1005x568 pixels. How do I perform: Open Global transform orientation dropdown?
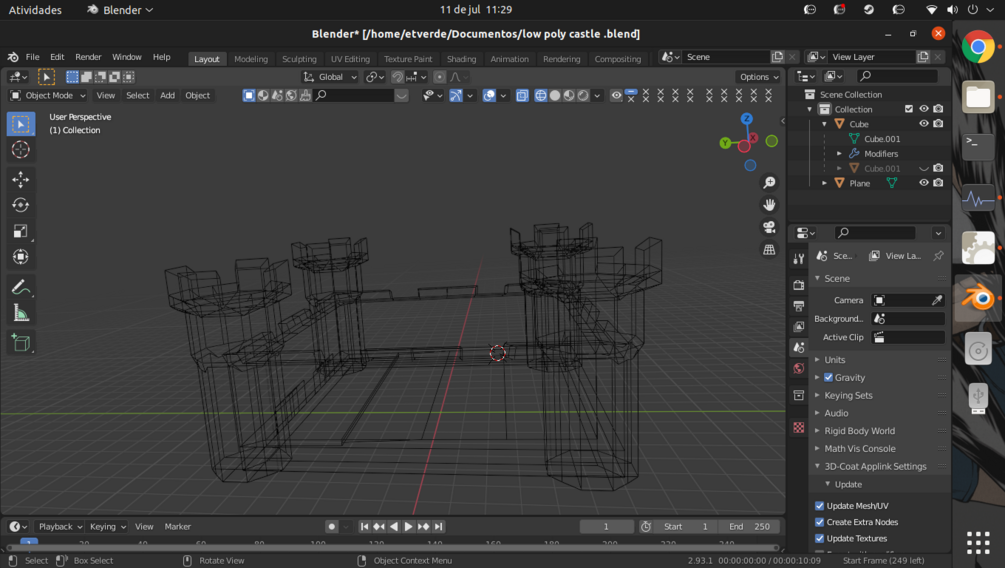coord(330,77)
